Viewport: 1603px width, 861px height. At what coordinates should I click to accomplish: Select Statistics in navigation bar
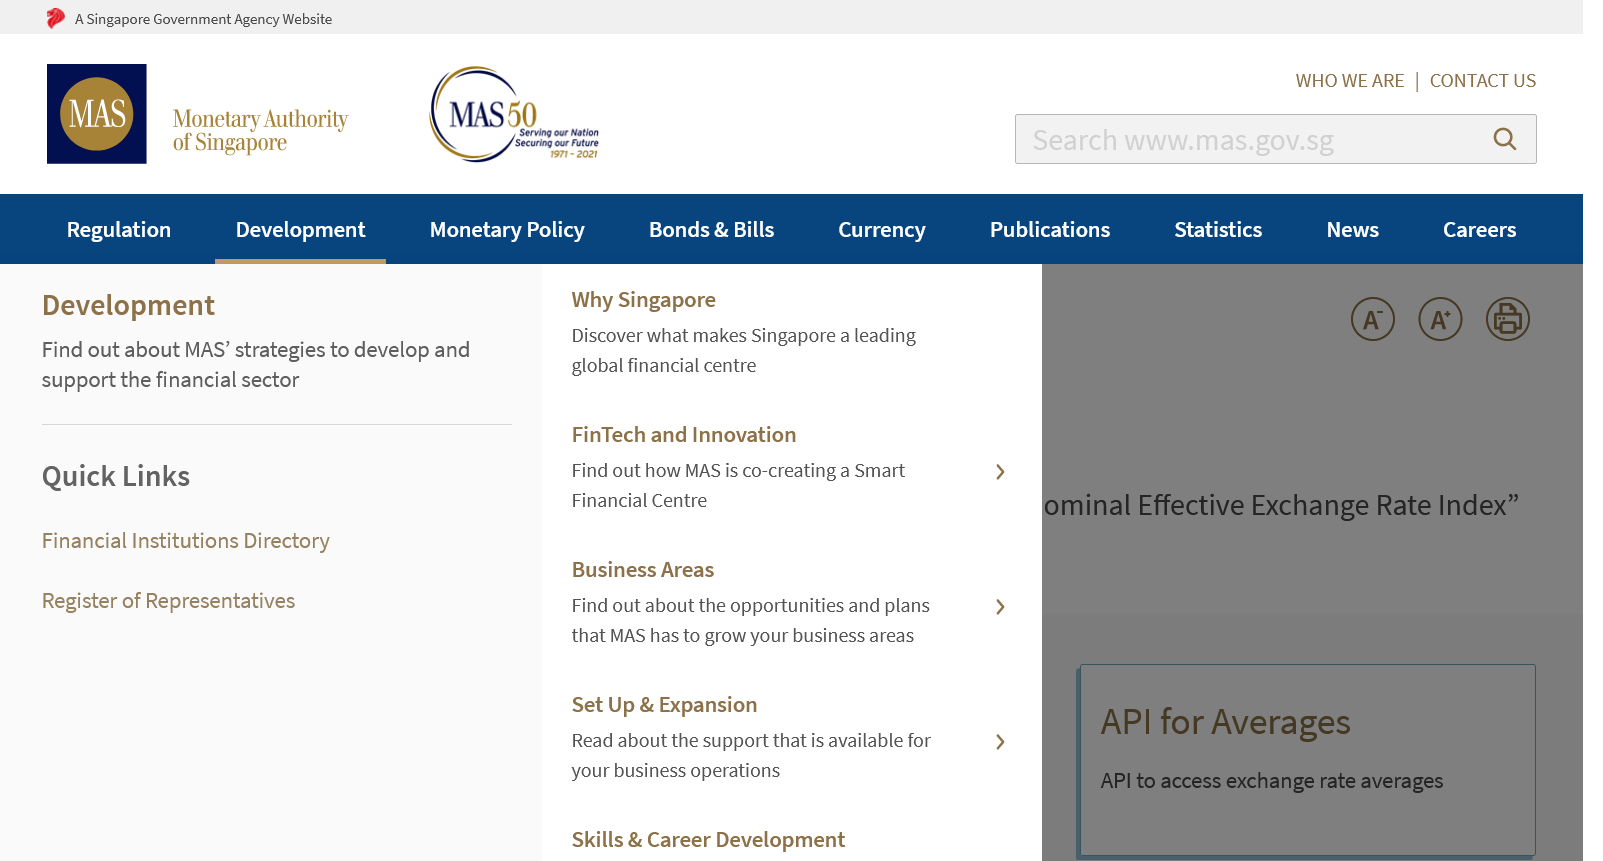pyautogui.click(x=1217, y=230)
